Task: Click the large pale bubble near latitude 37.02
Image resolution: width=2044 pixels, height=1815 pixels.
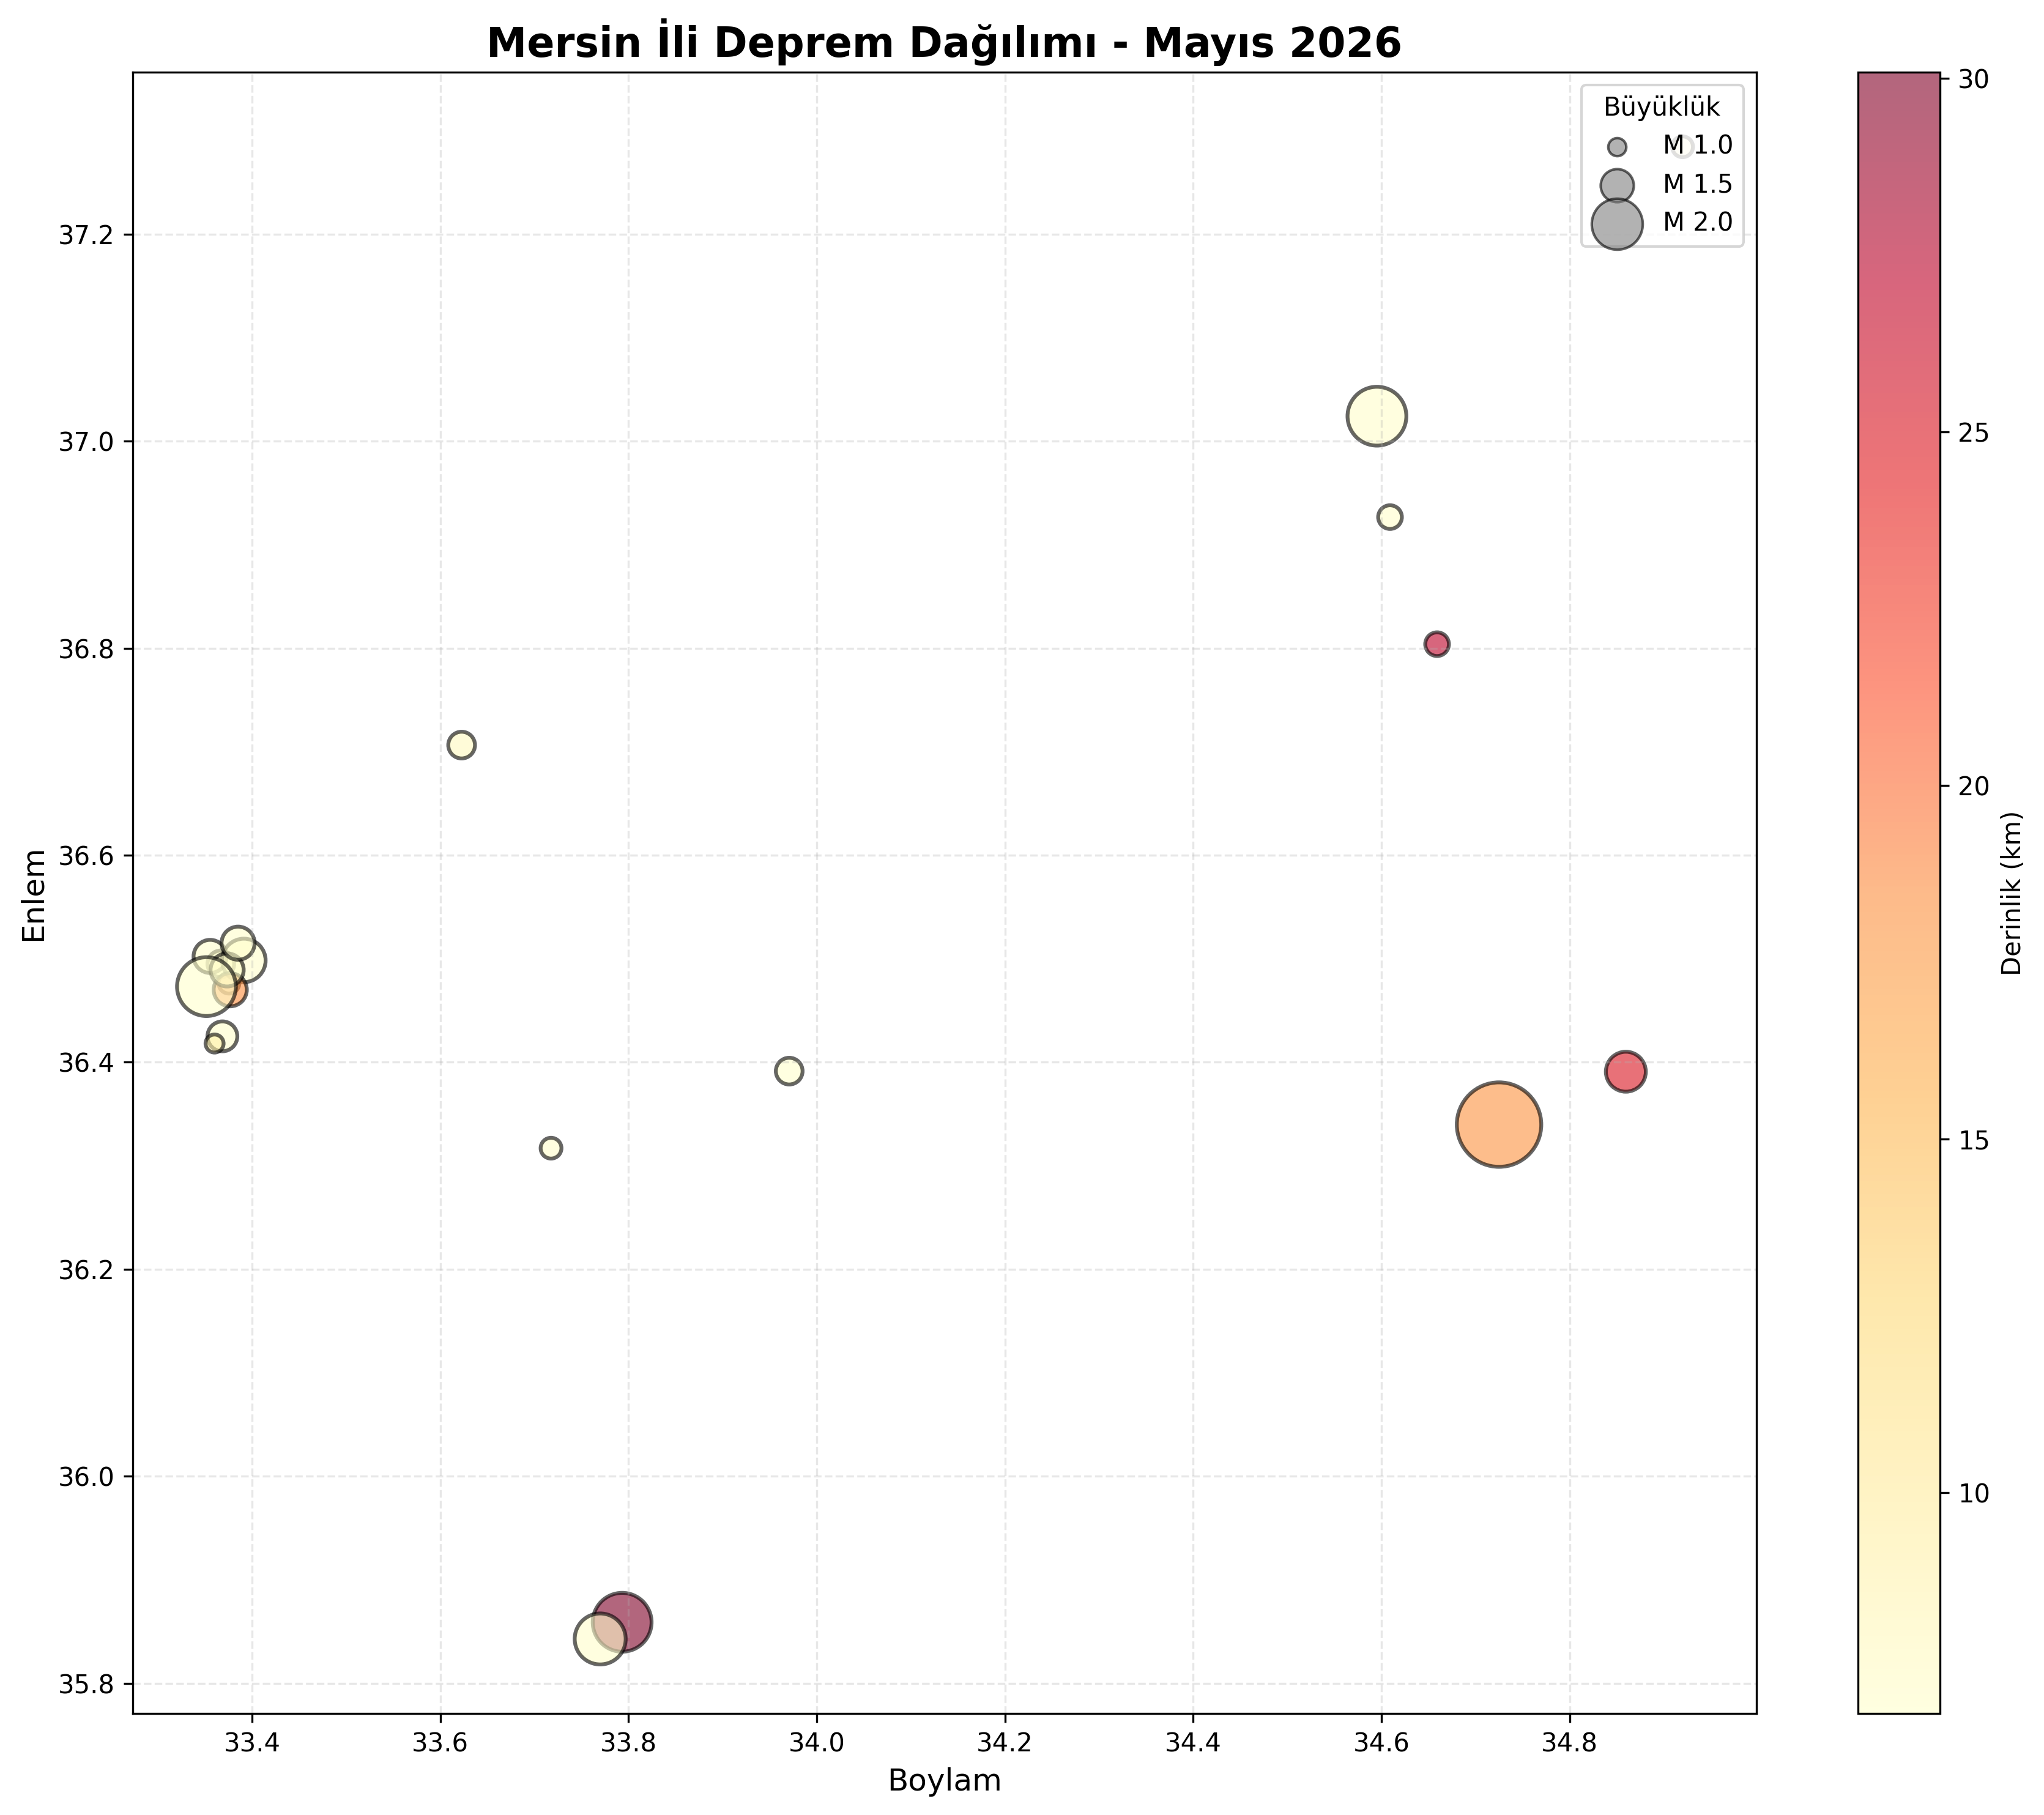Action: (1377, 415)
